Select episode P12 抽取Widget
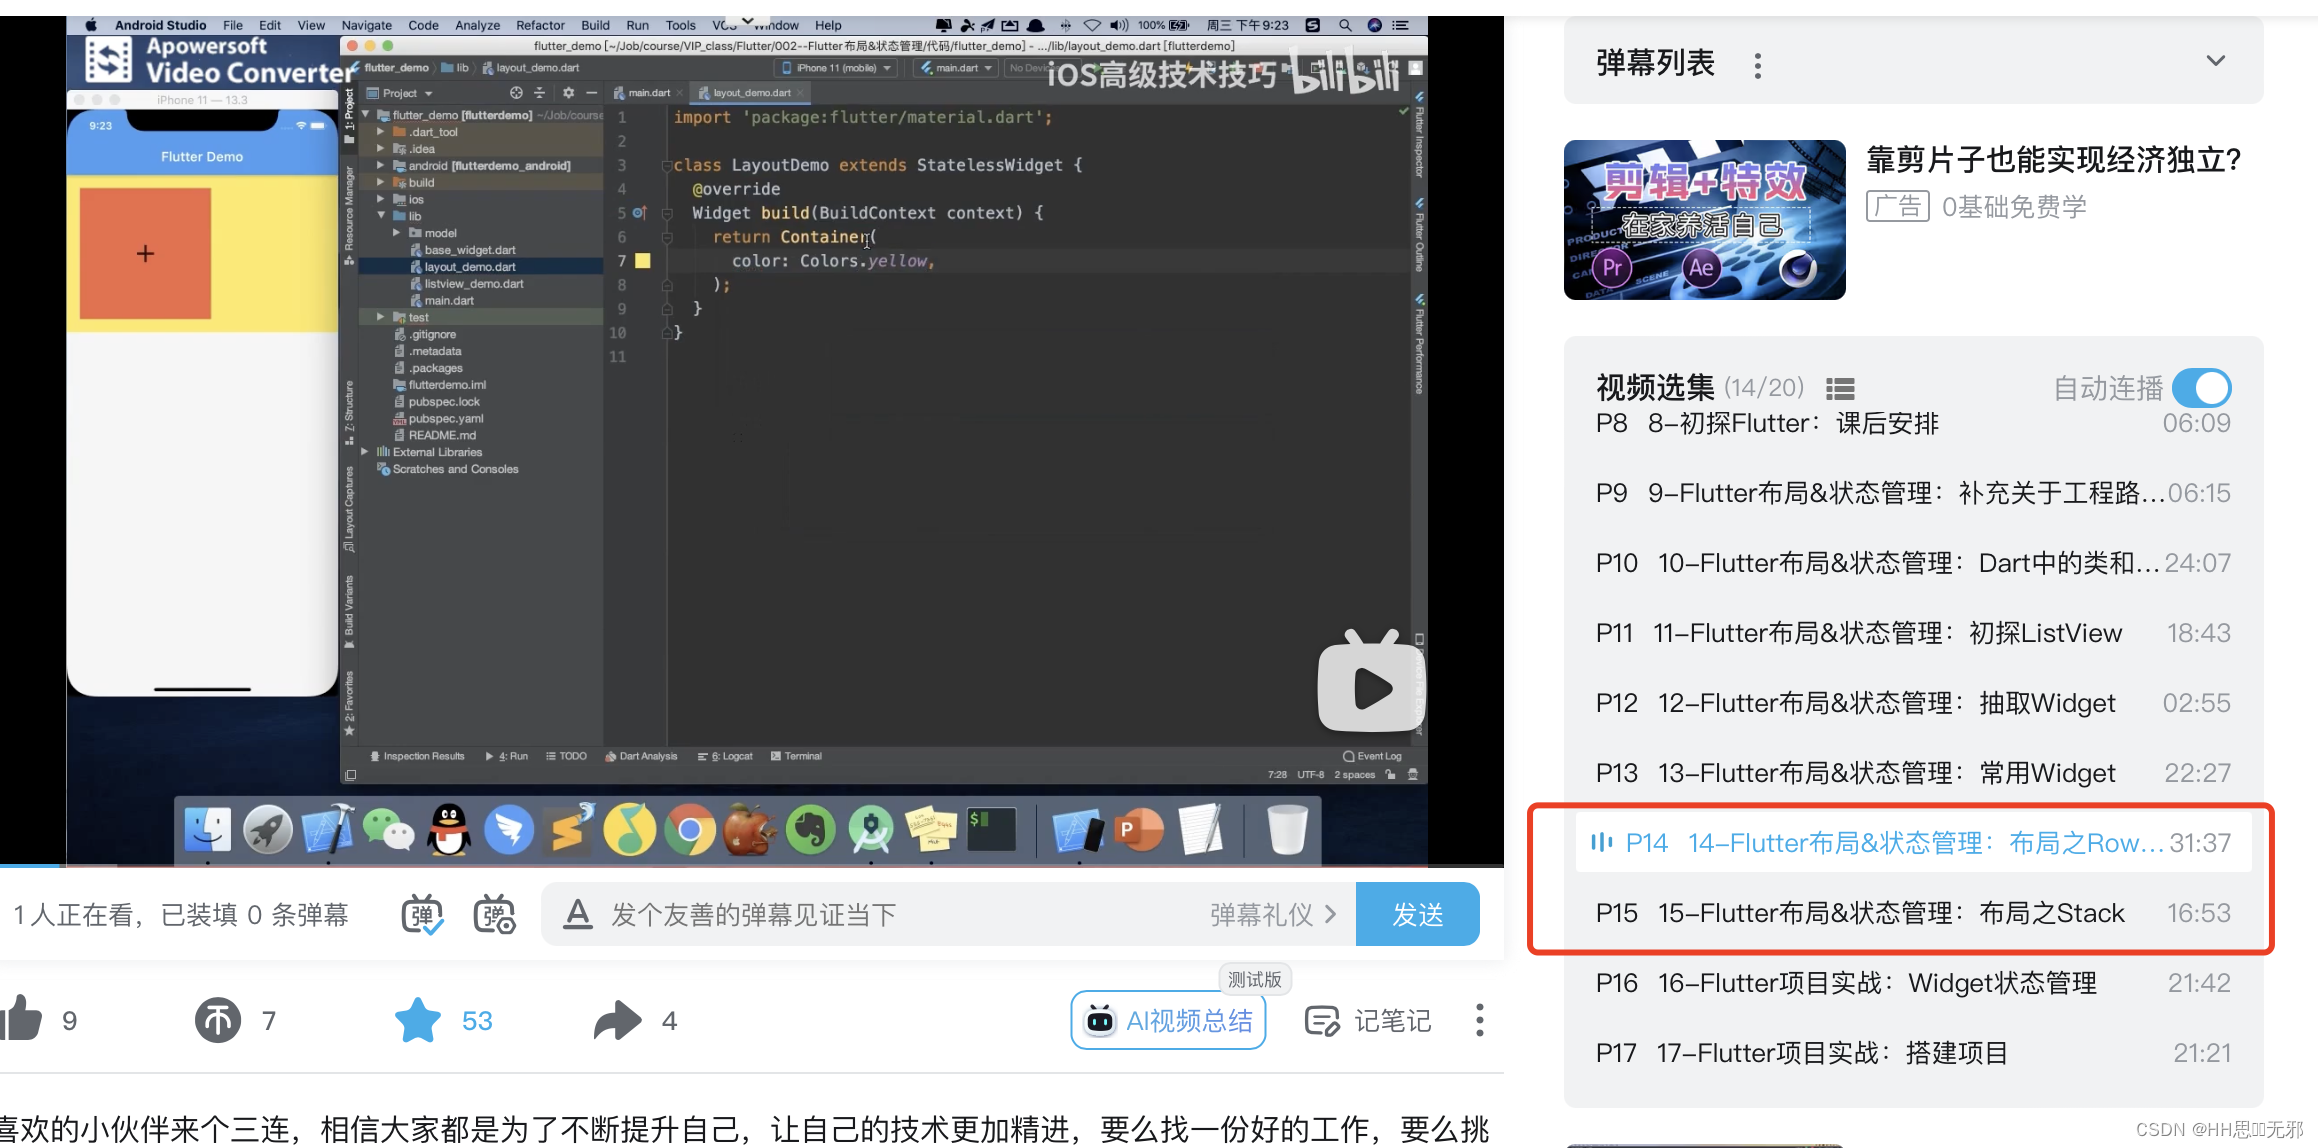The height and width of the screenshot is (1148, 2318). tap(1912, 703)
